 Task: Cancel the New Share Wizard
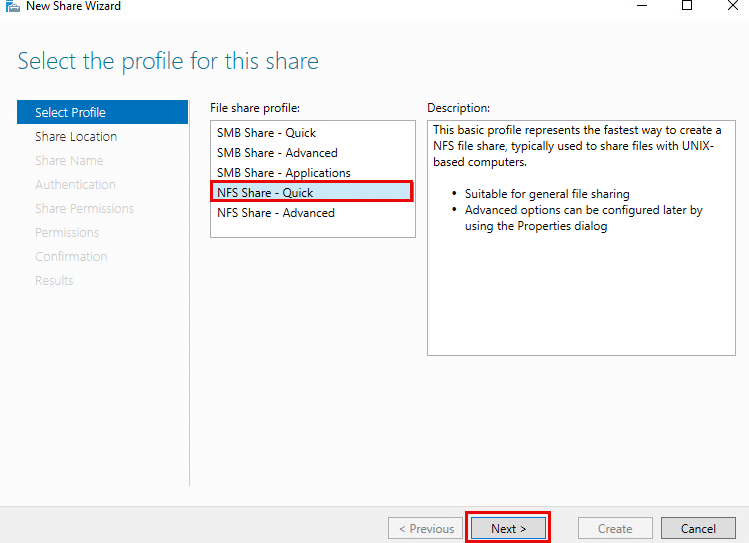pyautogui.click(x=698, y=529)
